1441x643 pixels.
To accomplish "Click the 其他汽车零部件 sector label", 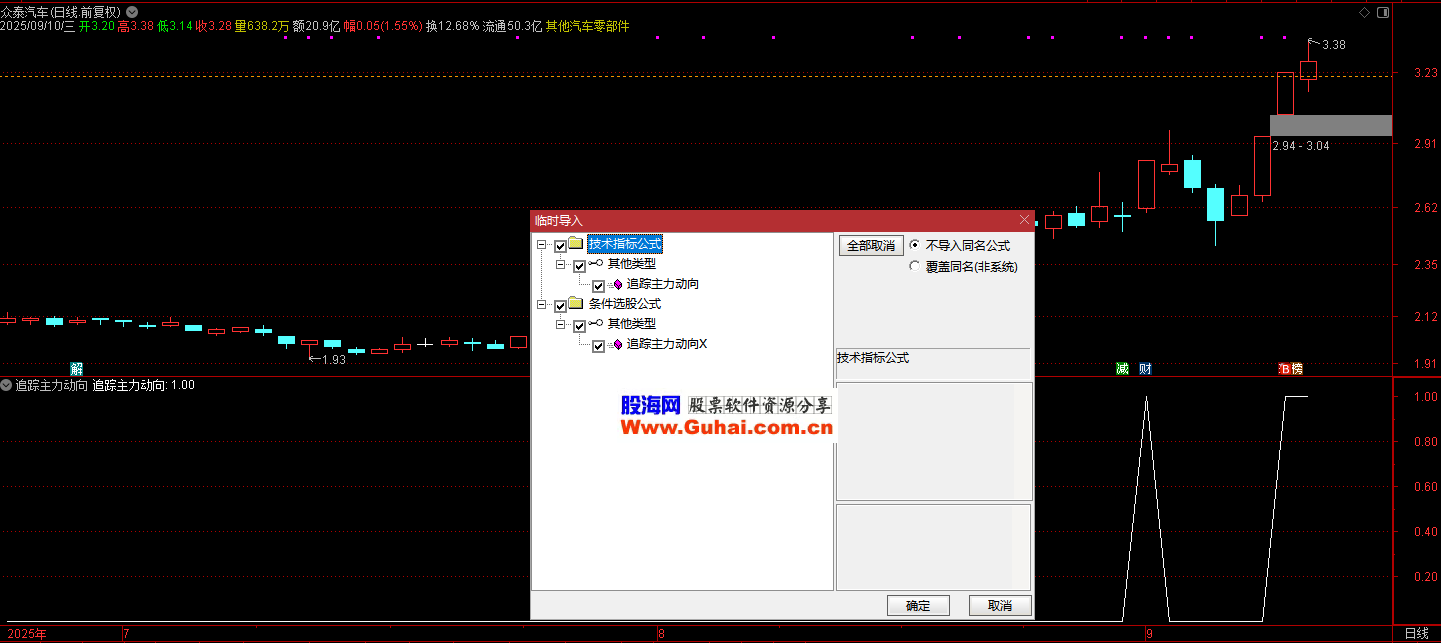I will (x=588, y=27).
